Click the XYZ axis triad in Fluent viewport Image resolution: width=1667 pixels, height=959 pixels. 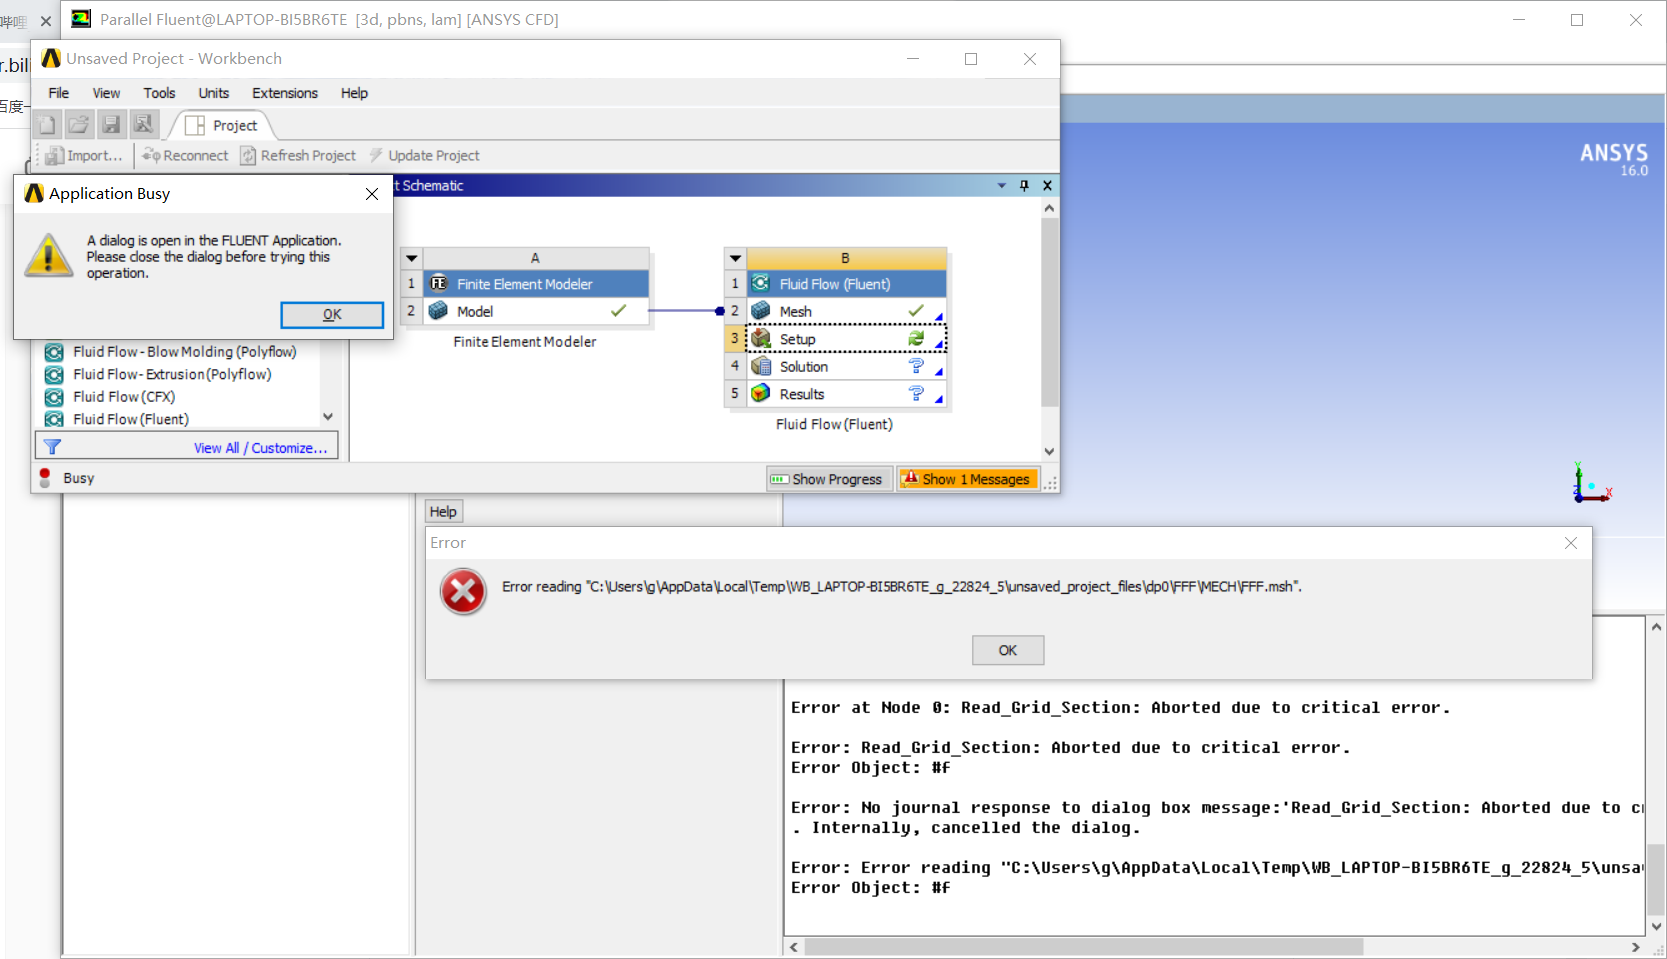(1590, 483)
